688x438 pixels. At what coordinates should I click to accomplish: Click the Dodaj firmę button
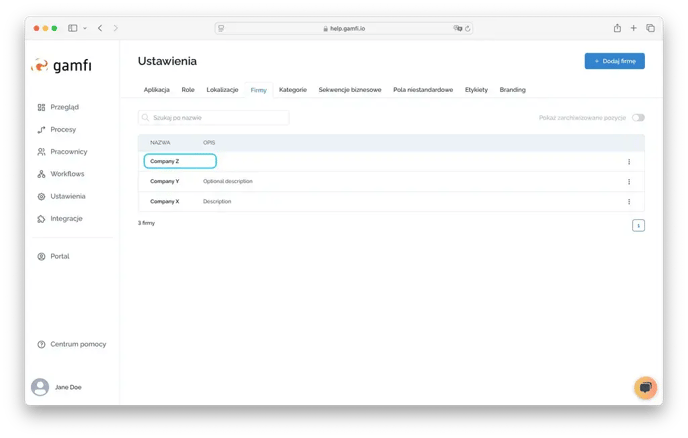(x=614, y=61)
